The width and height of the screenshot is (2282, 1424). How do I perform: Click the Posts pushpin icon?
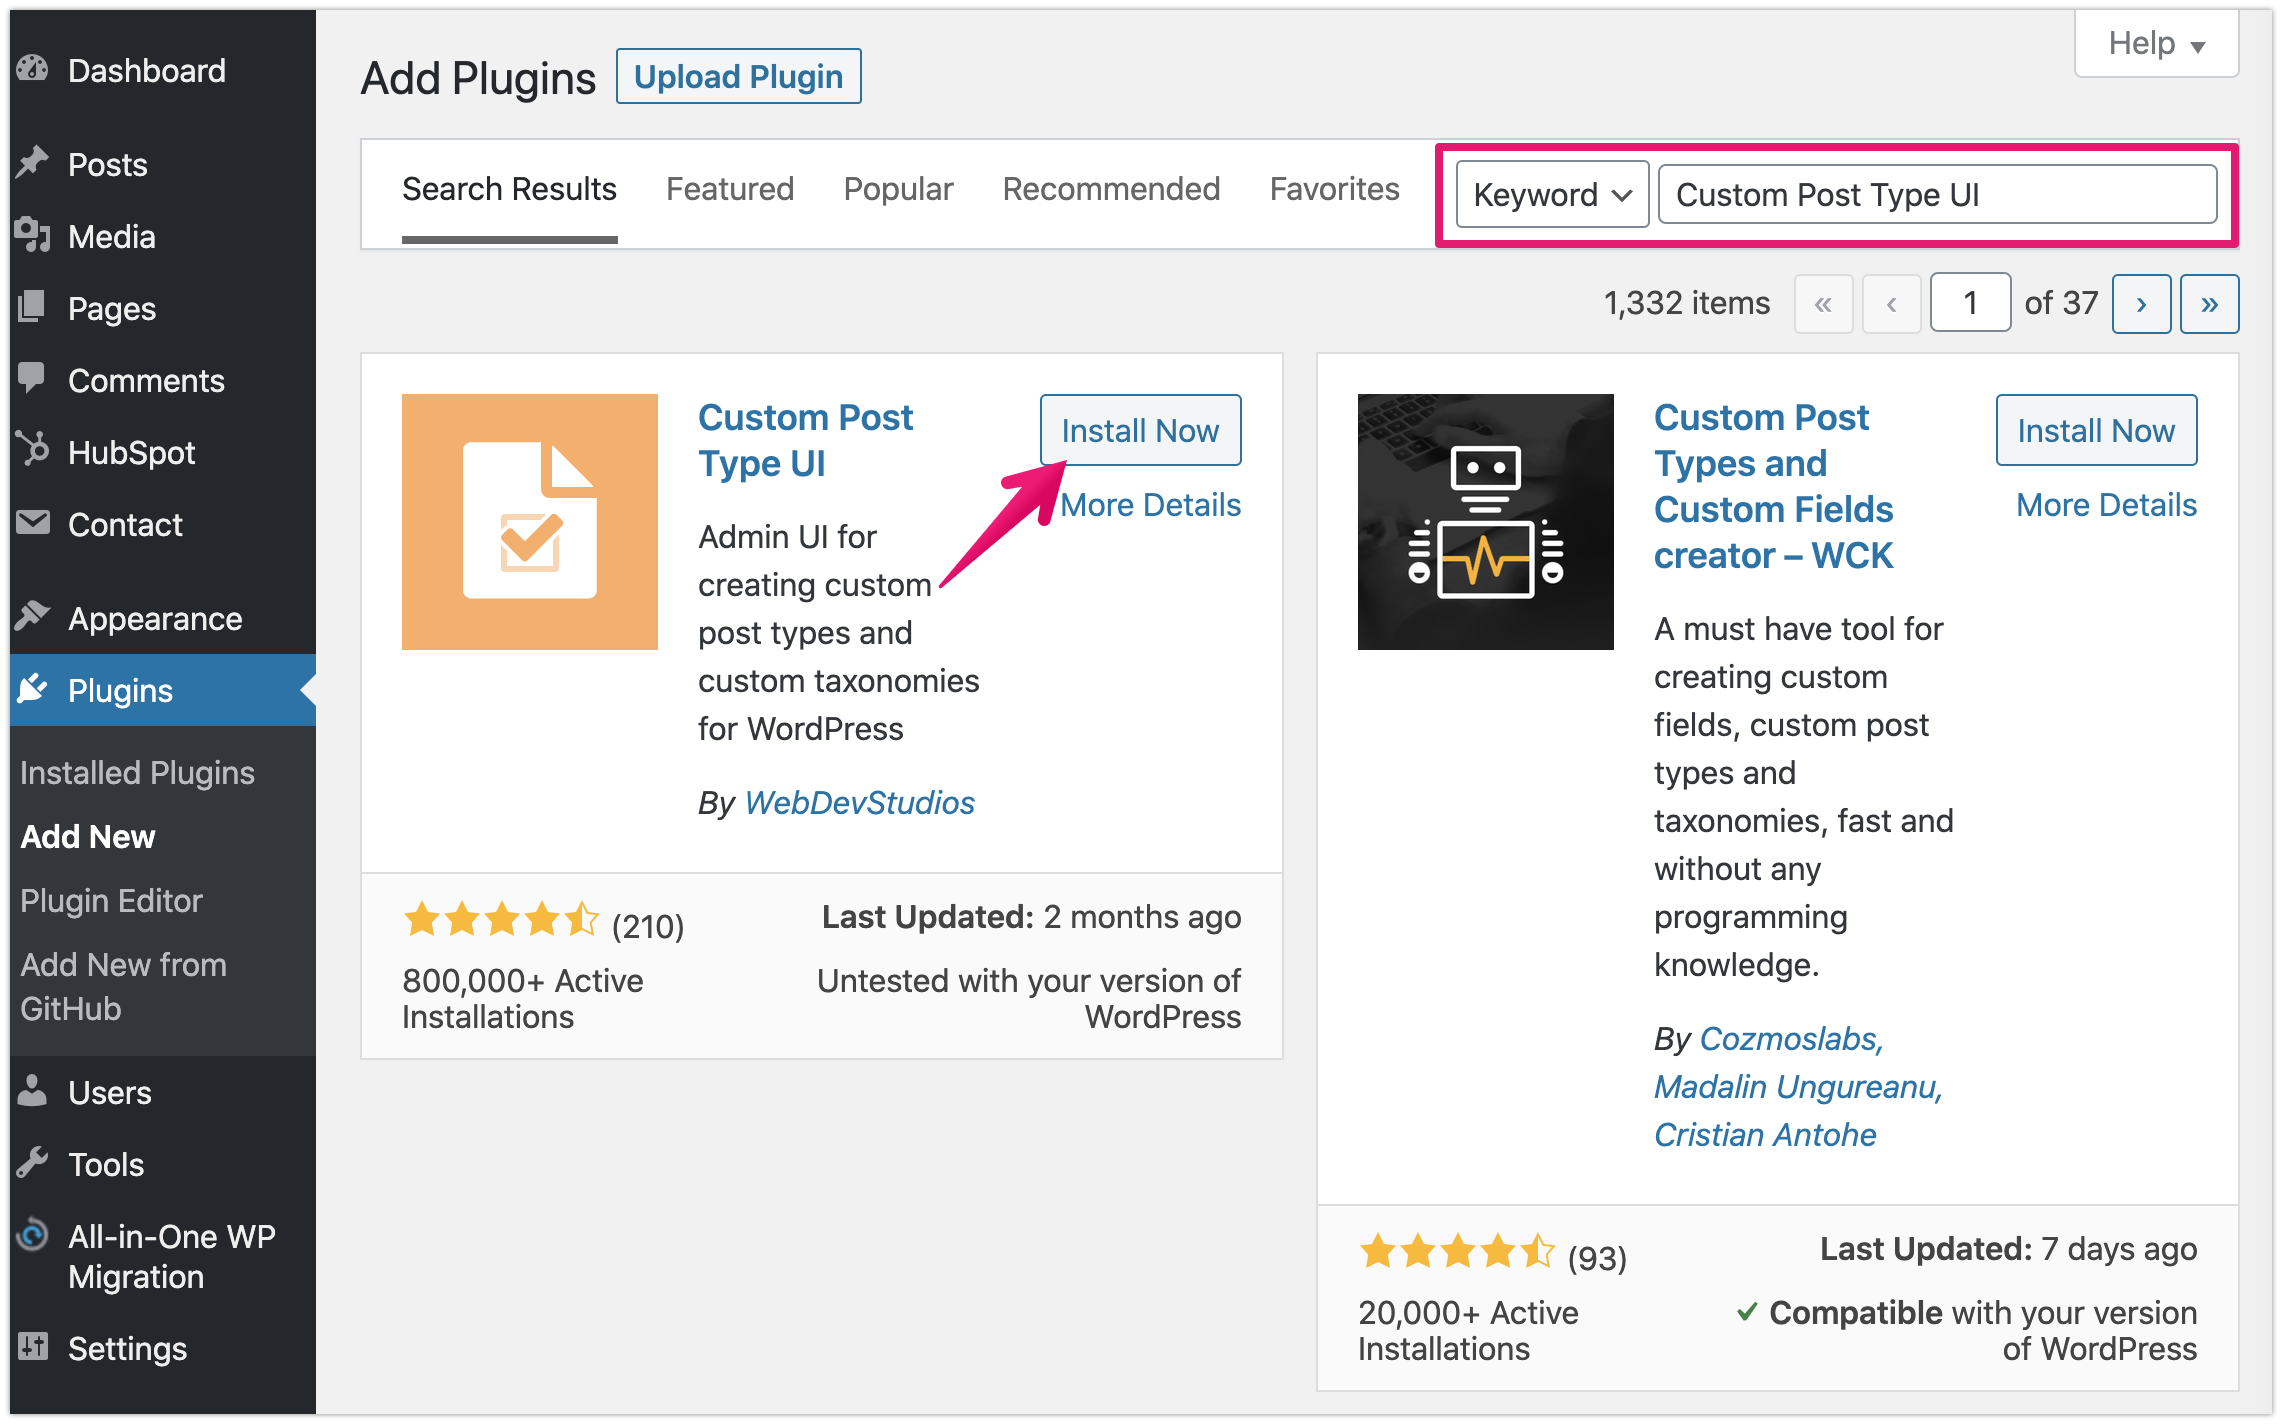tap(33, 163)
